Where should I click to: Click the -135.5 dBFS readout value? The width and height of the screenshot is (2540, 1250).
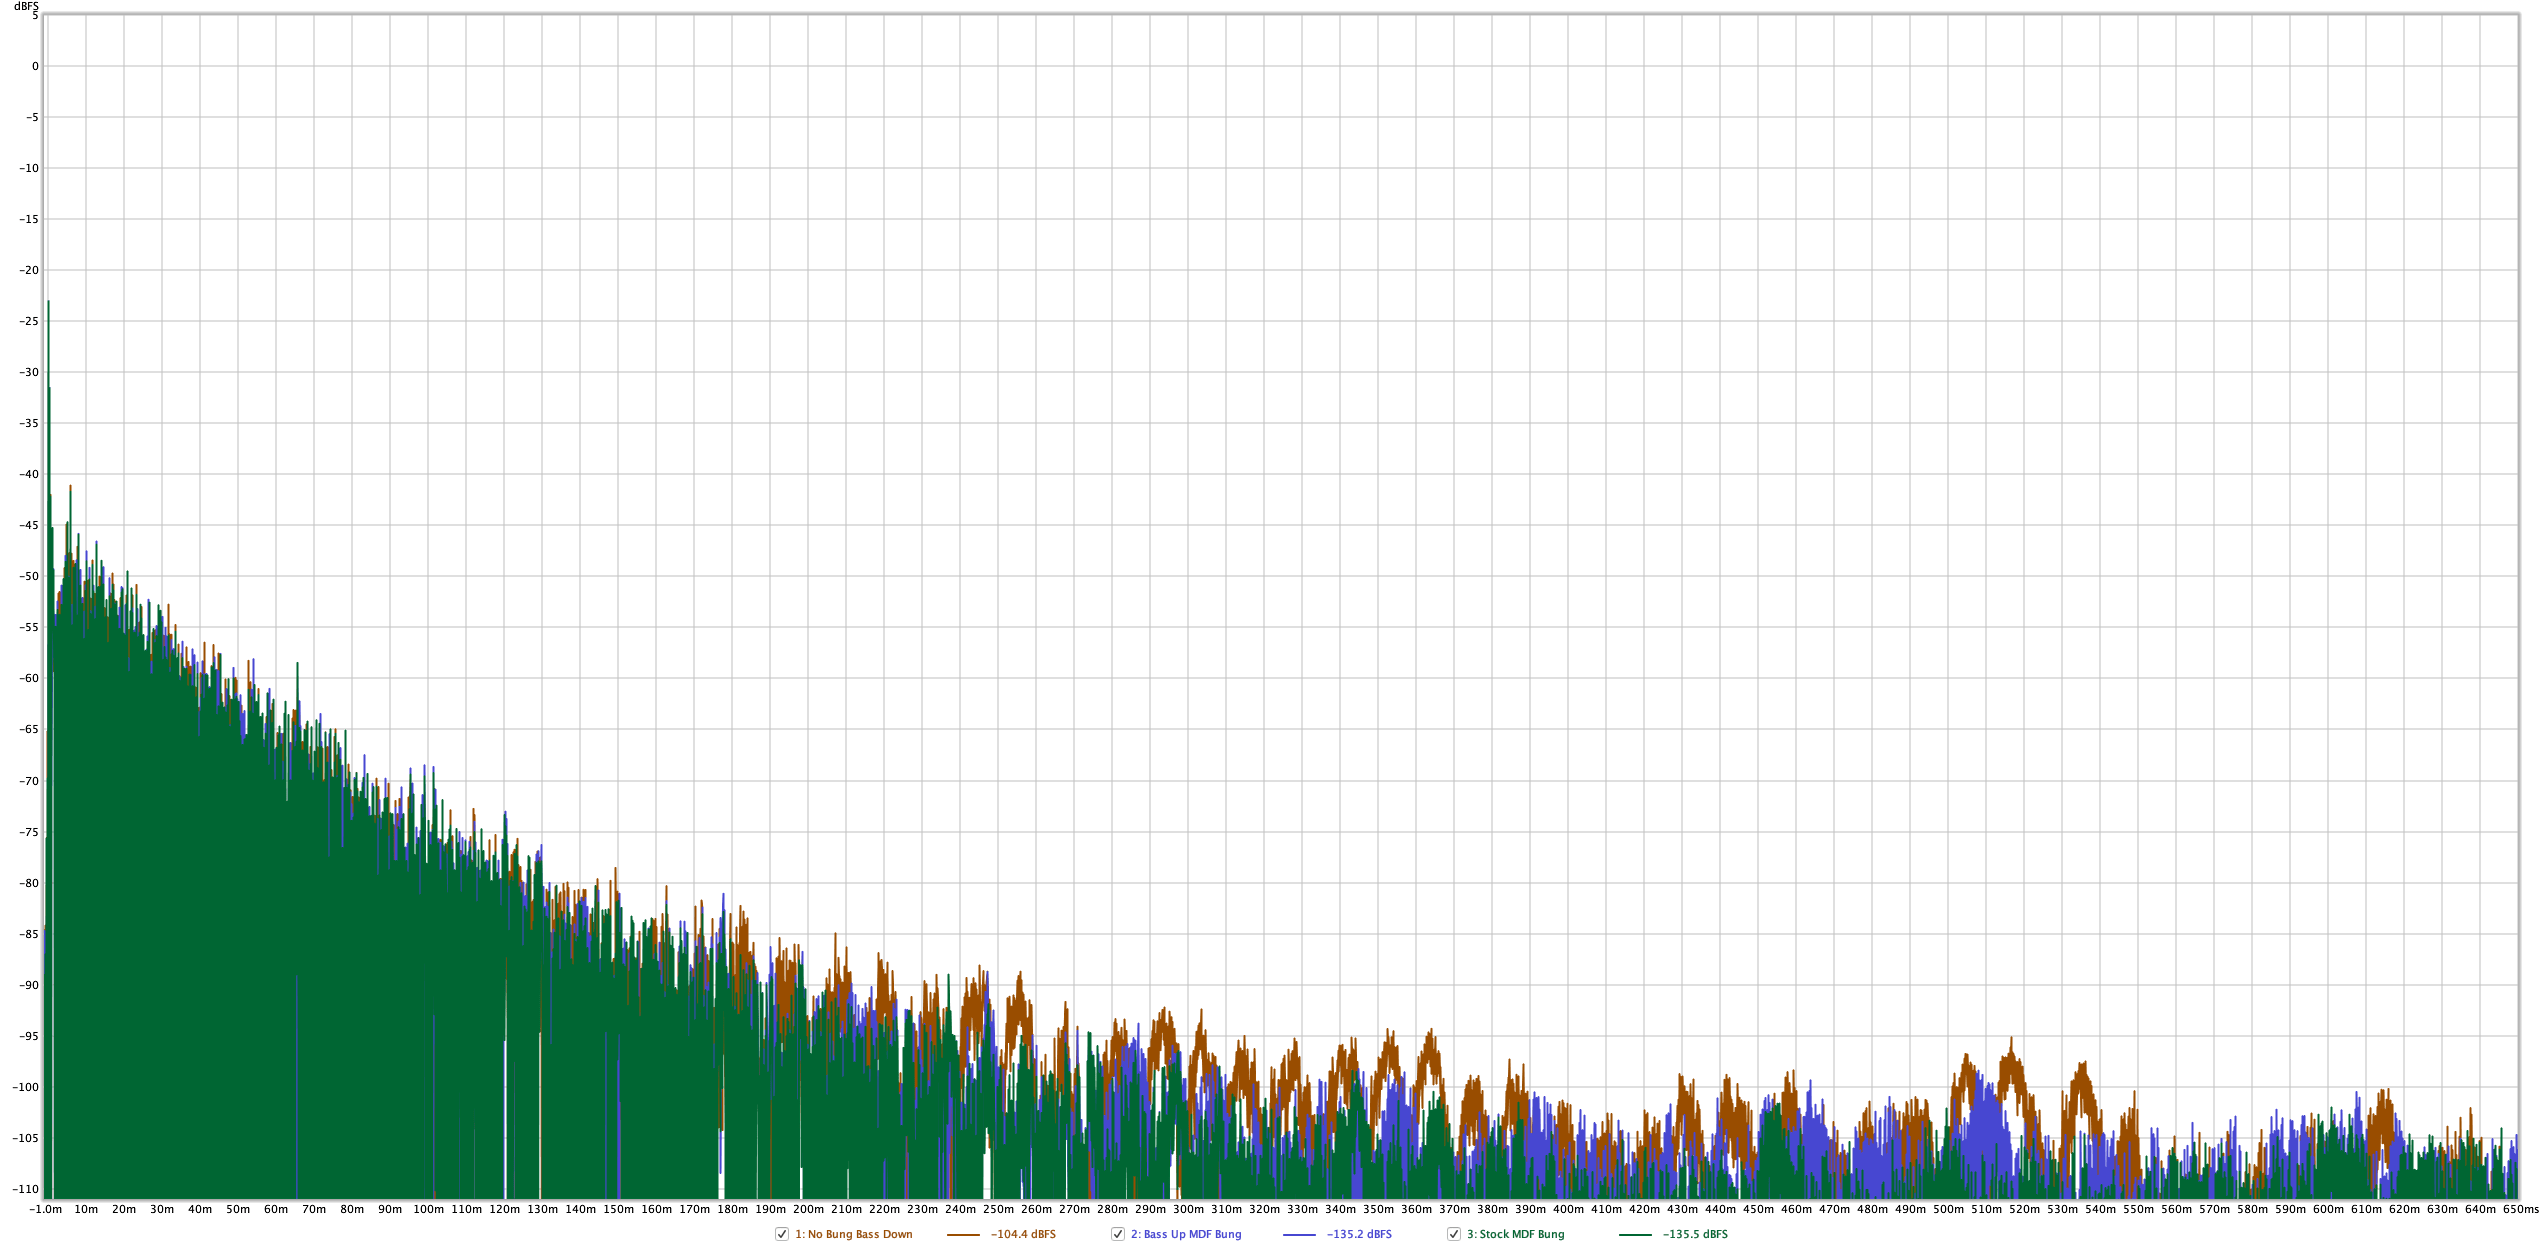point(1695,1234)
